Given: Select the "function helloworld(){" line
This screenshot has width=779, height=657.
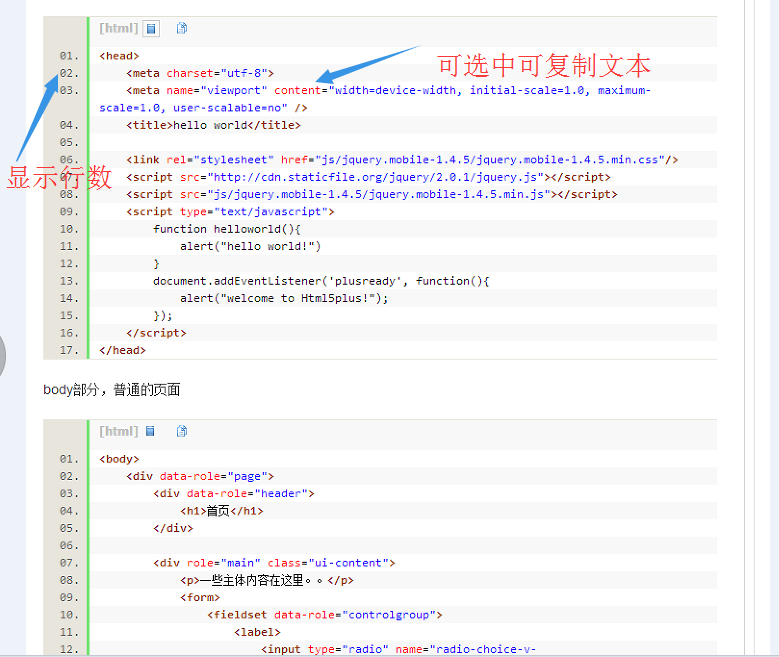Looking at the screenshot, I should pyautogui.click(x=227, y=229).
